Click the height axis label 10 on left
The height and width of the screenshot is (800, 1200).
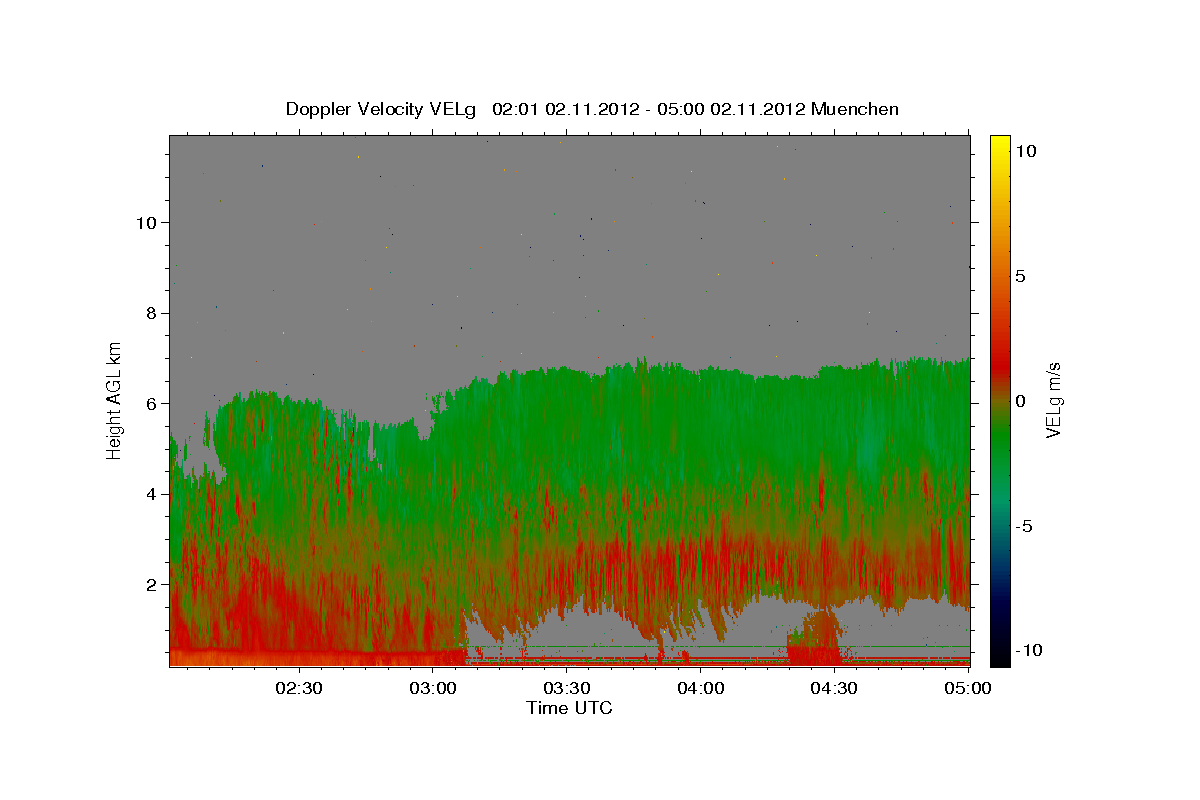click(145, 222)
